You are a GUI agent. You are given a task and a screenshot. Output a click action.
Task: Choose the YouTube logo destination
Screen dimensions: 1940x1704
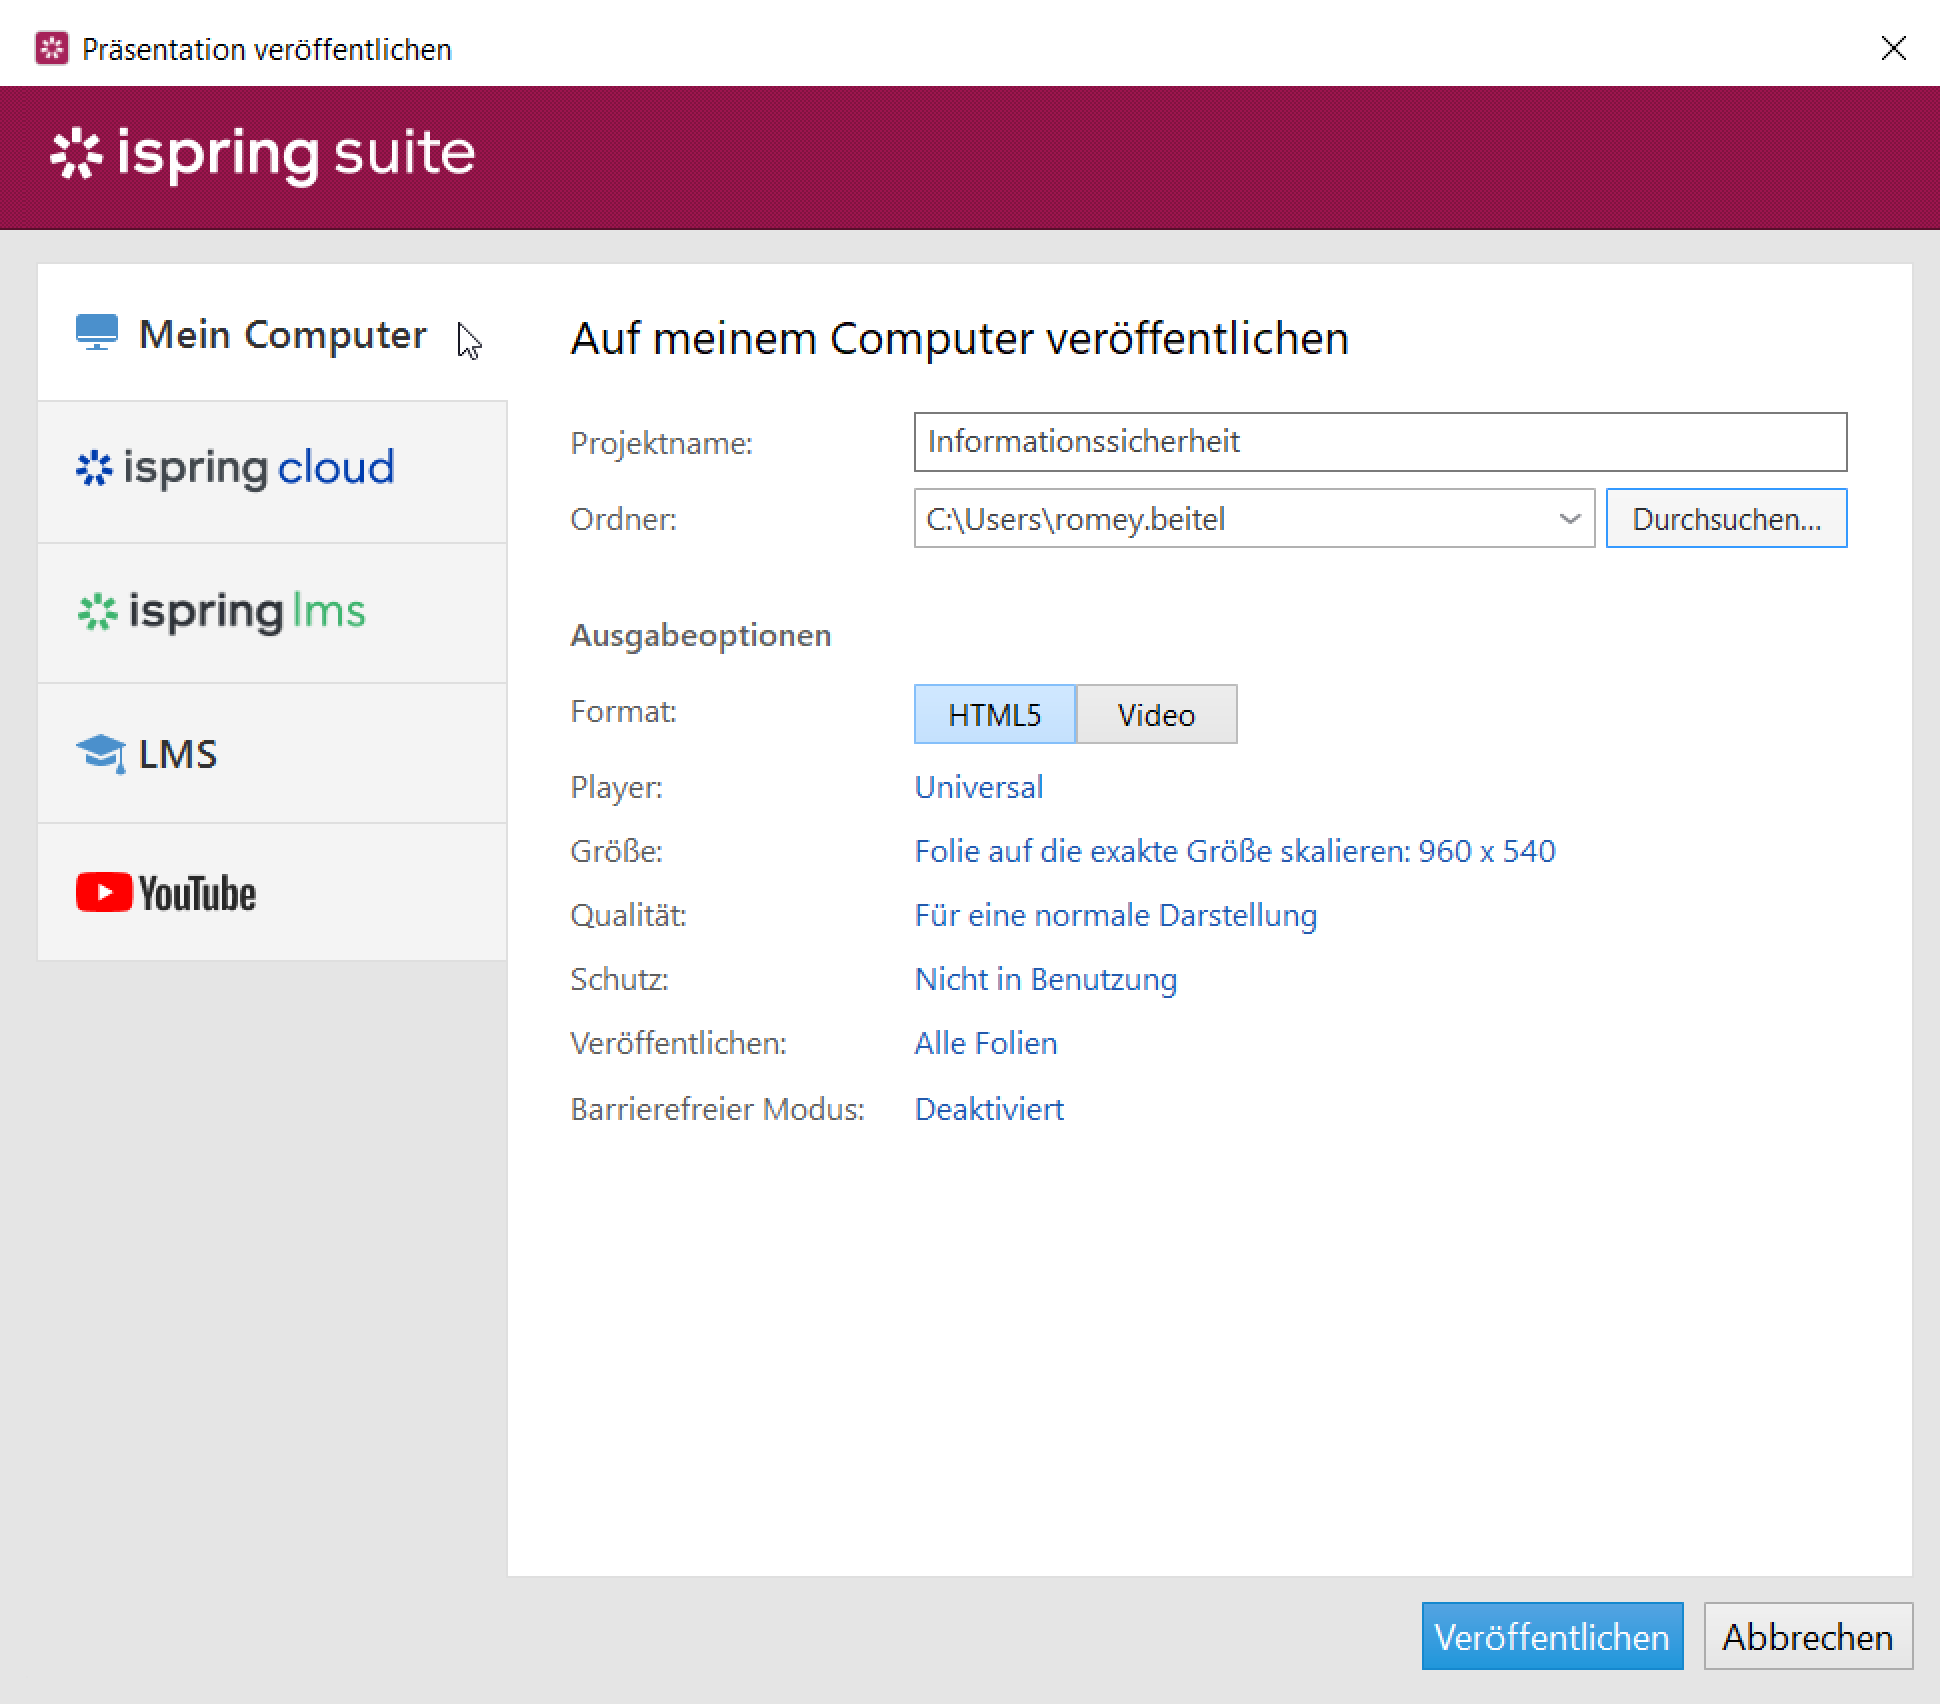click(166, 893)
